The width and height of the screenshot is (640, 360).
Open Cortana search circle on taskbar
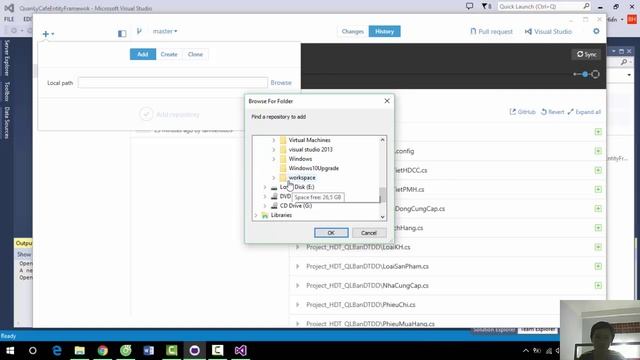33,351
